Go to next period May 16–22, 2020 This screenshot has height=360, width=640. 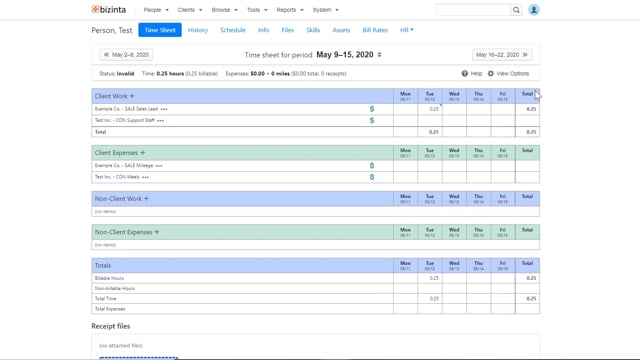(502, 55)
